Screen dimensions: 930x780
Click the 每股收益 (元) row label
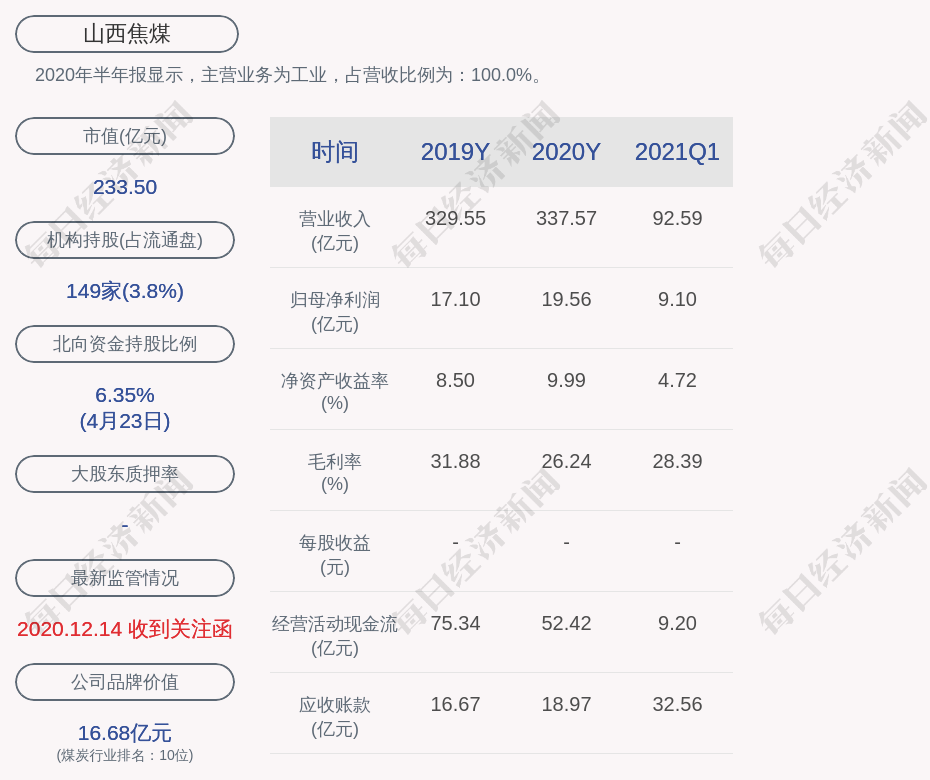(335, 555)
